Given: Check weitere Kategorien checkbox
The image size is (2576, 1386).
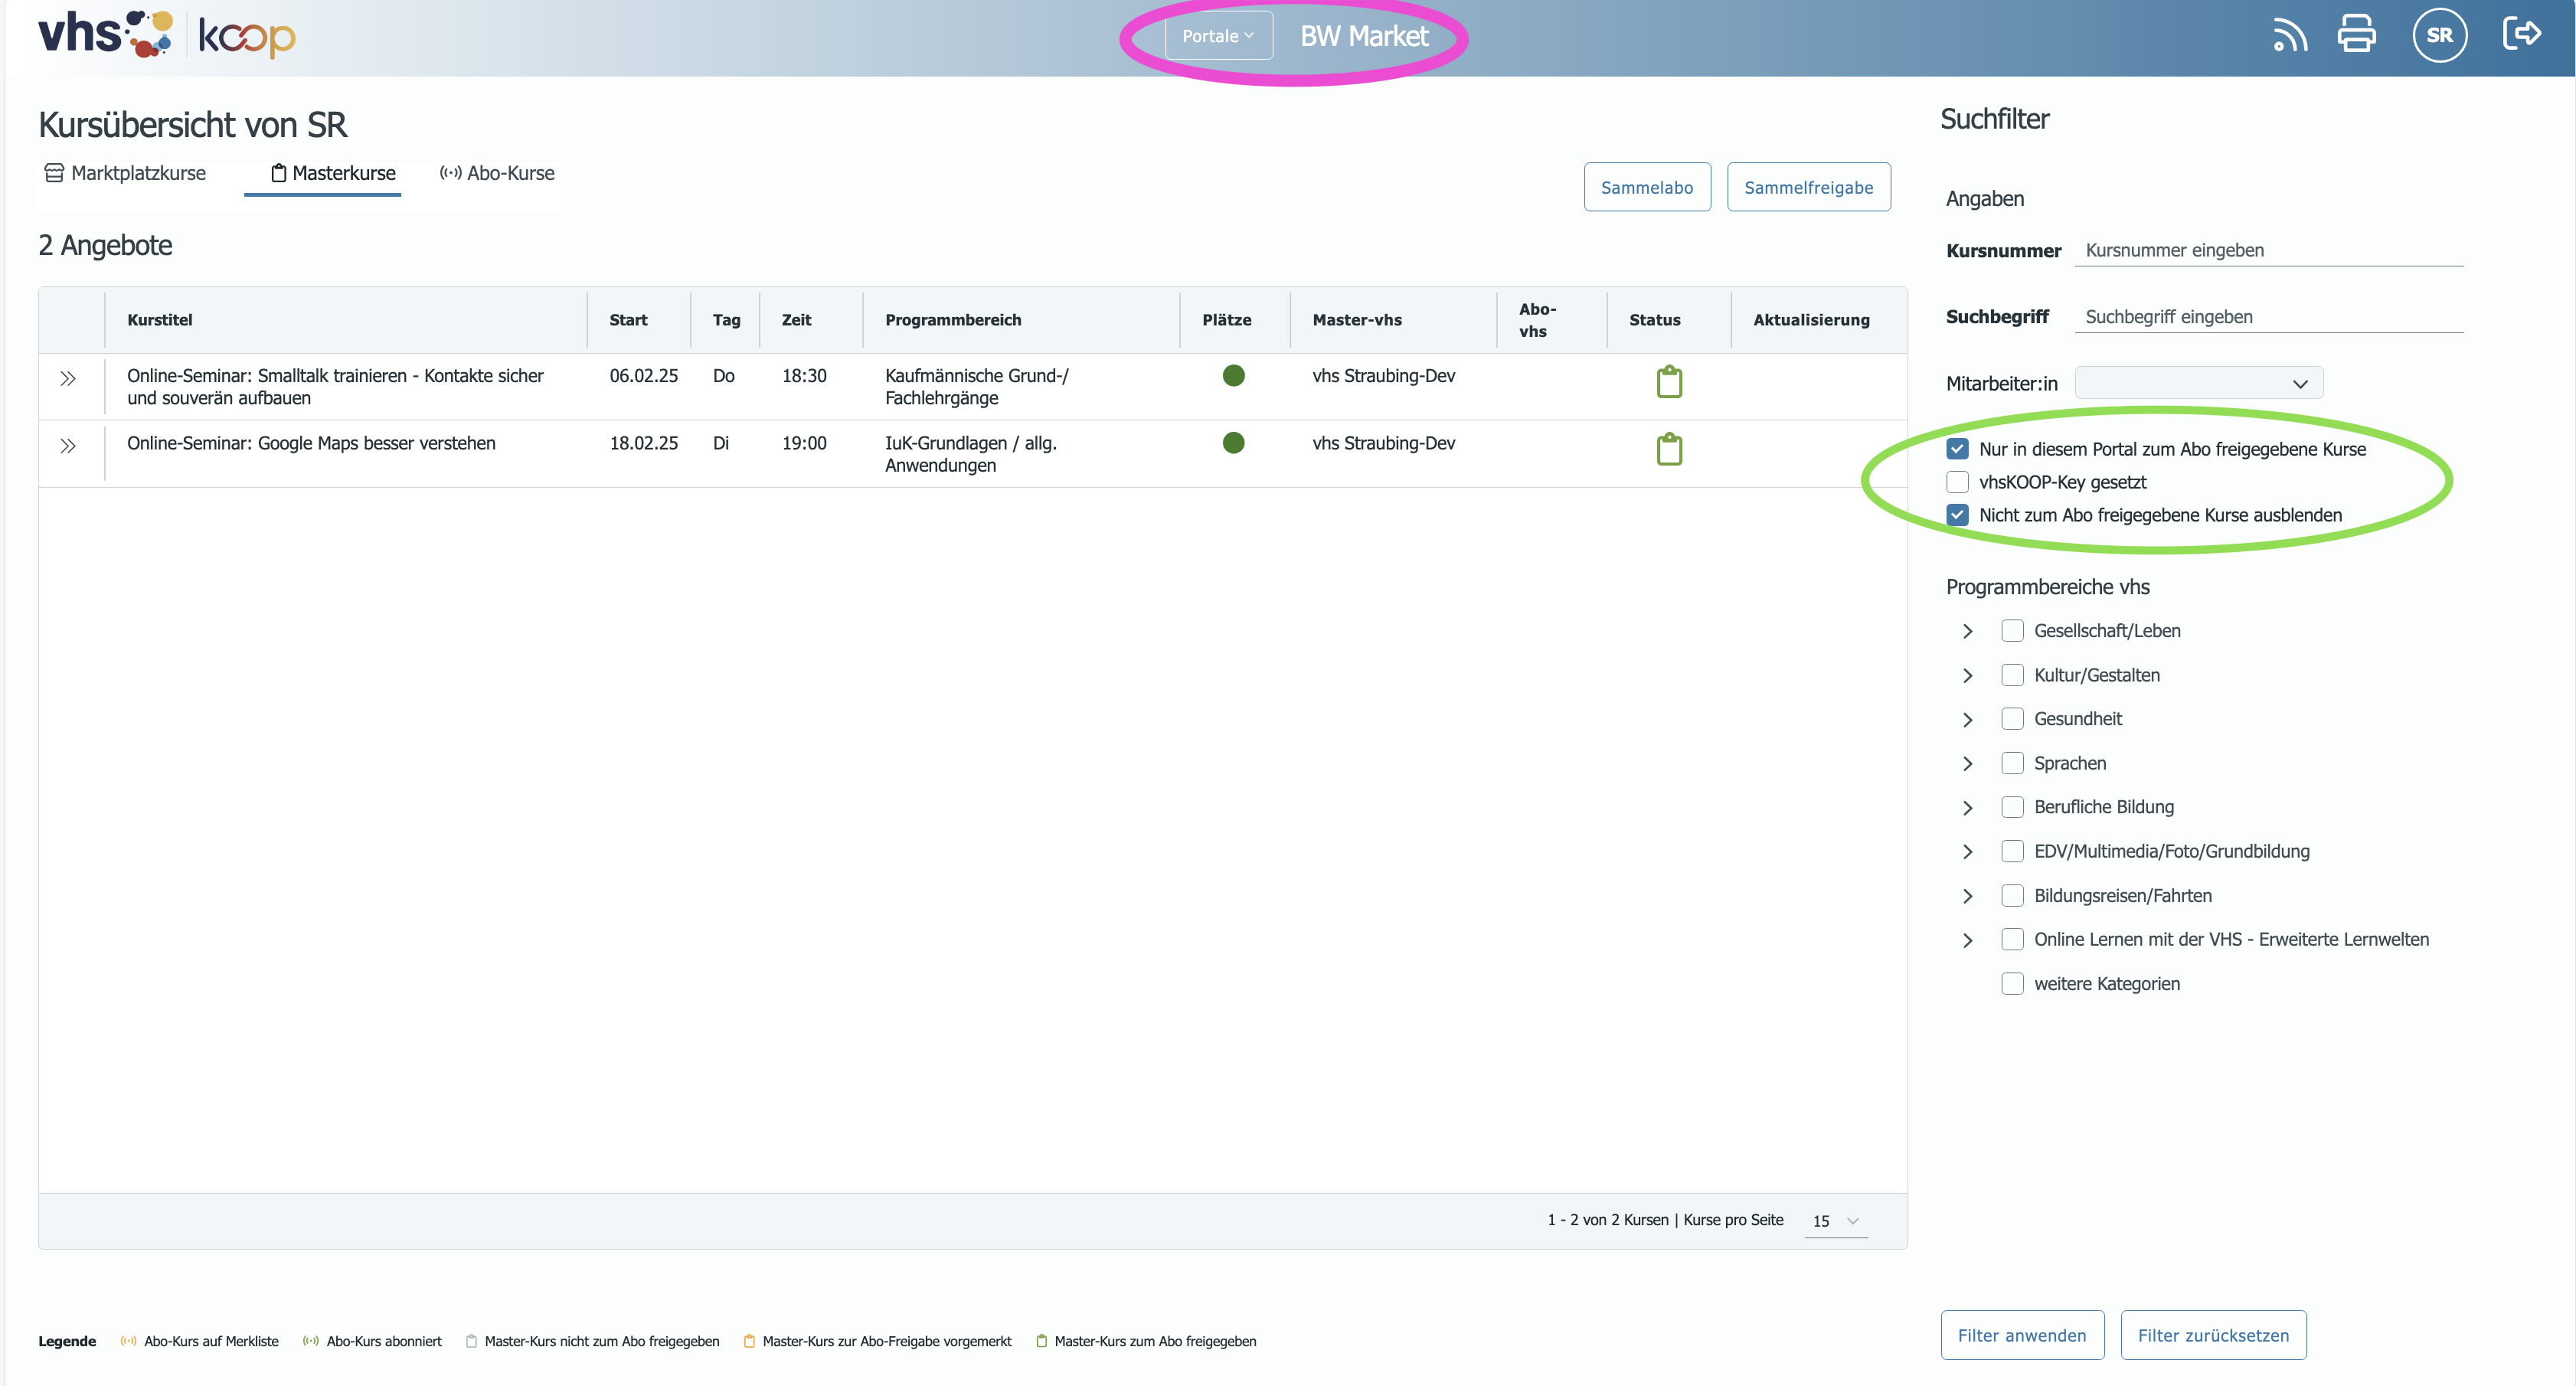Looking at the screenshot, I should click(x=2012, y=984).
